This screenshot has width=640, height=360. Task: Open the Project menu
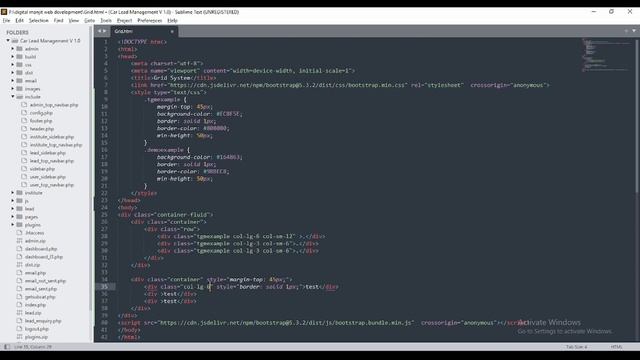click(x=124, y=20)
